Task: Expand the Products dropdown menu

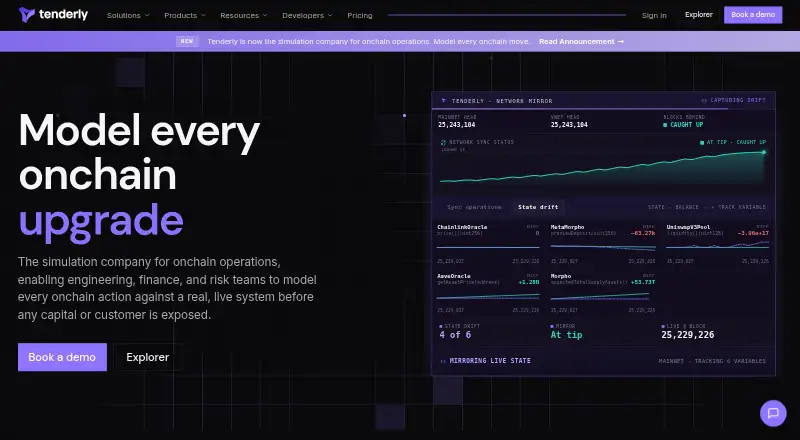Action: (185, 15)
